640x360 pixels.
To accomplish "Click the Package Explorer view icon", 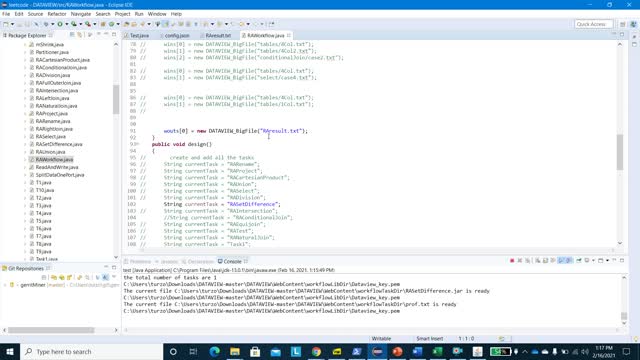I will click(x=5, y=36).
